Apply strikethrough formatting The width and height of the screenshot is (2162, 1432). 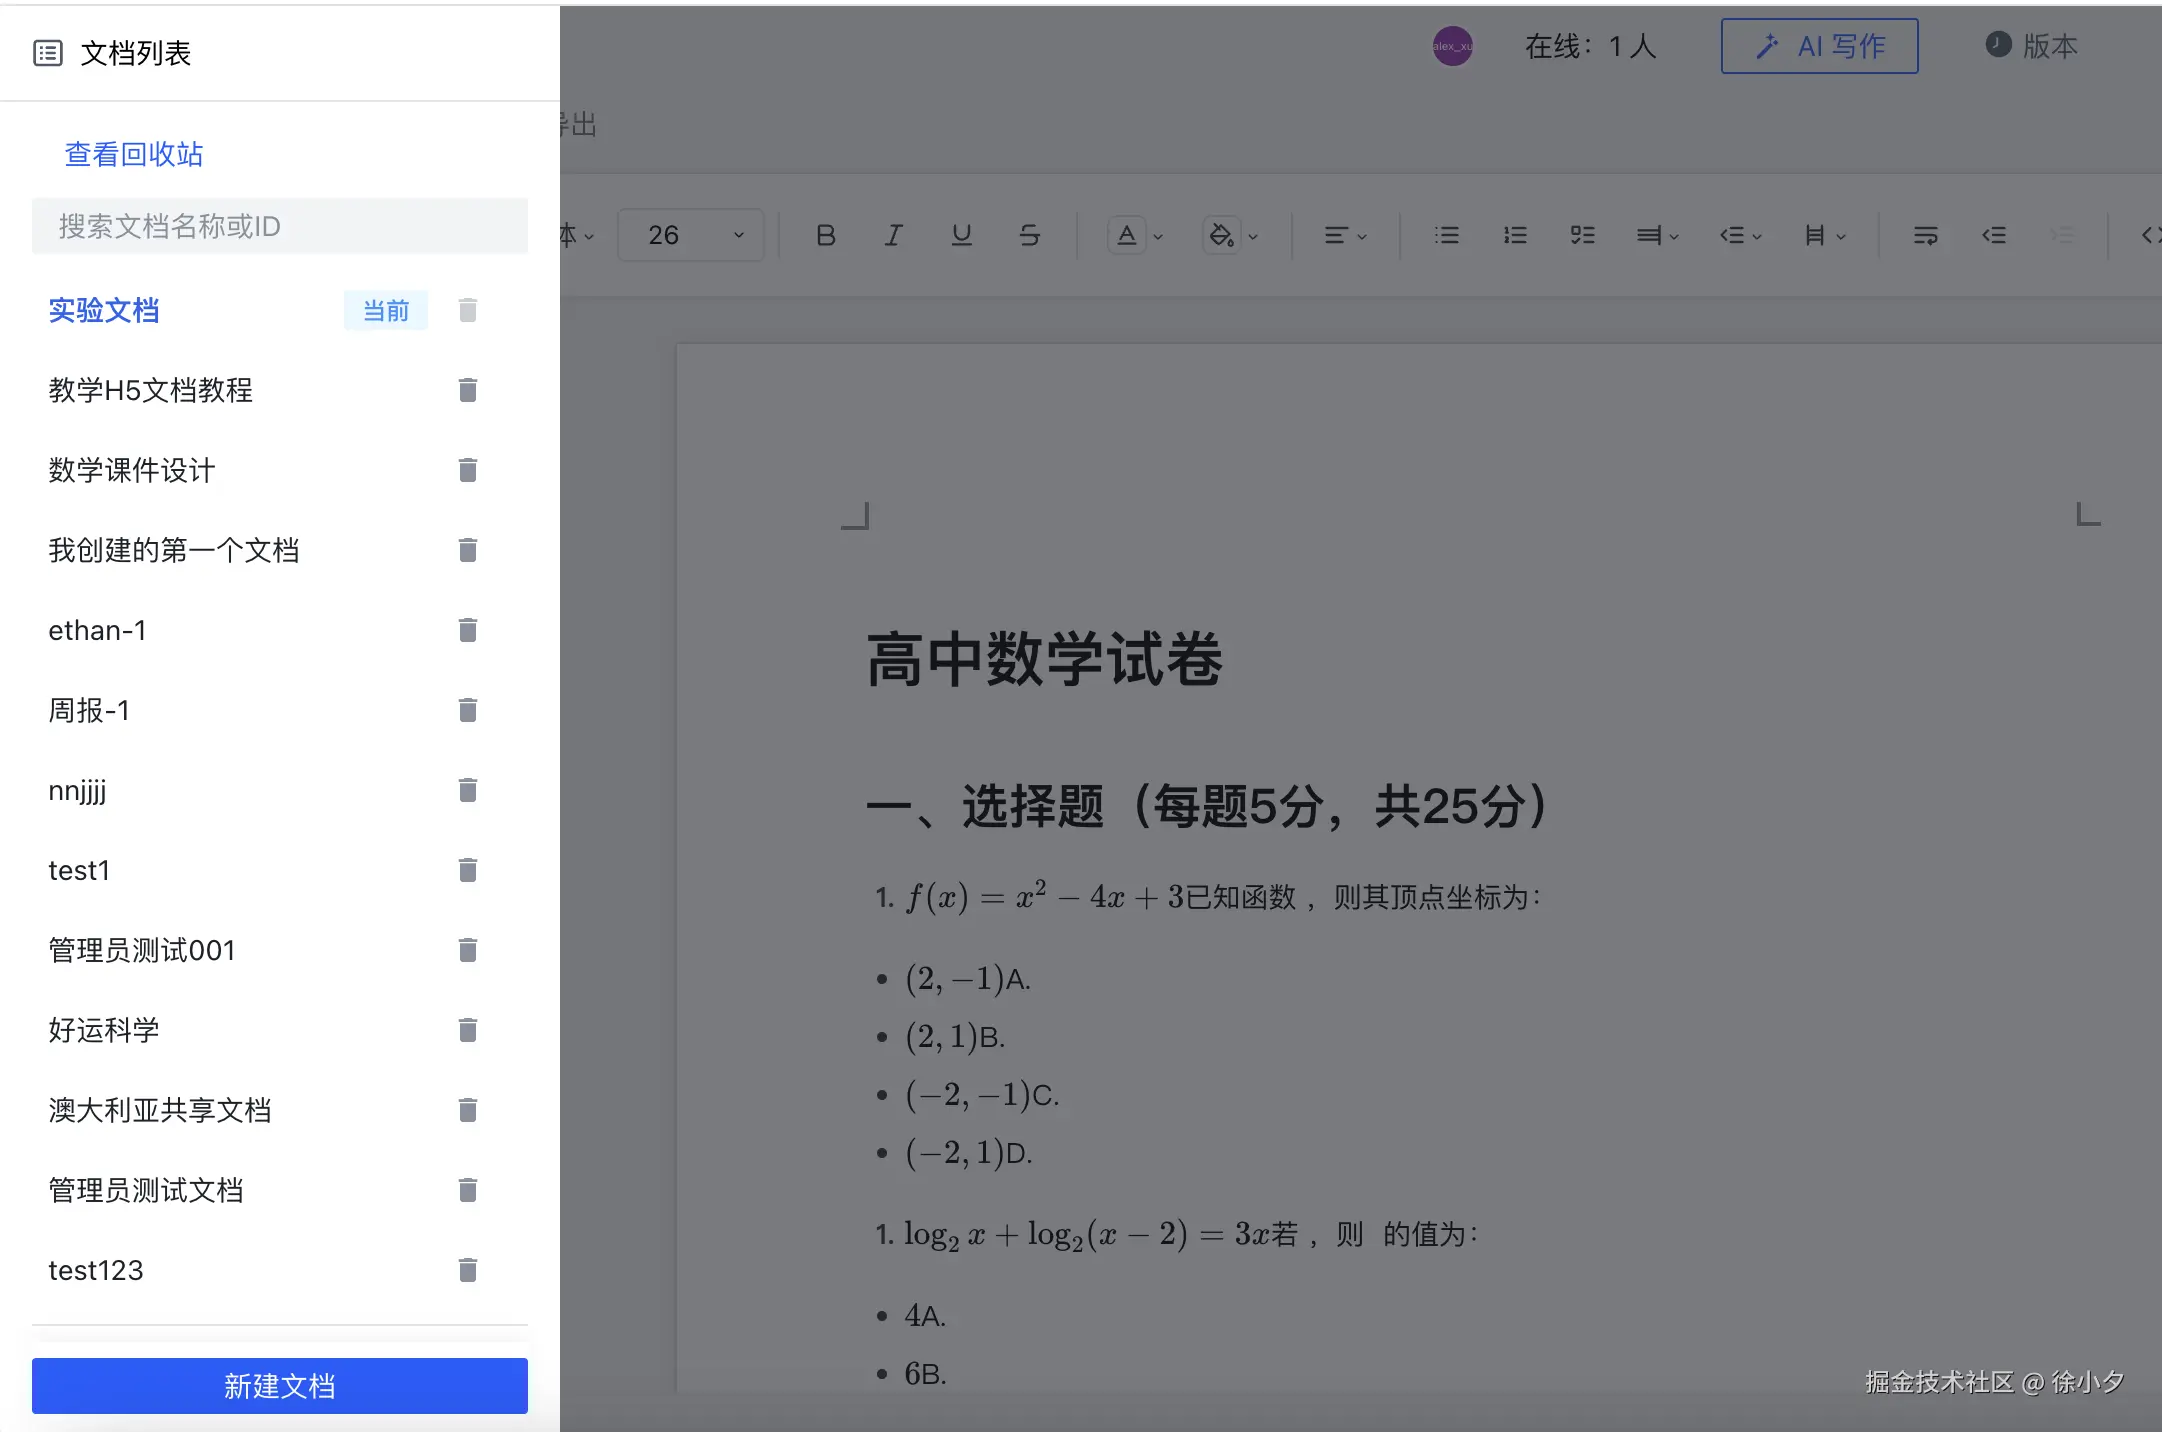(1029, 235)
